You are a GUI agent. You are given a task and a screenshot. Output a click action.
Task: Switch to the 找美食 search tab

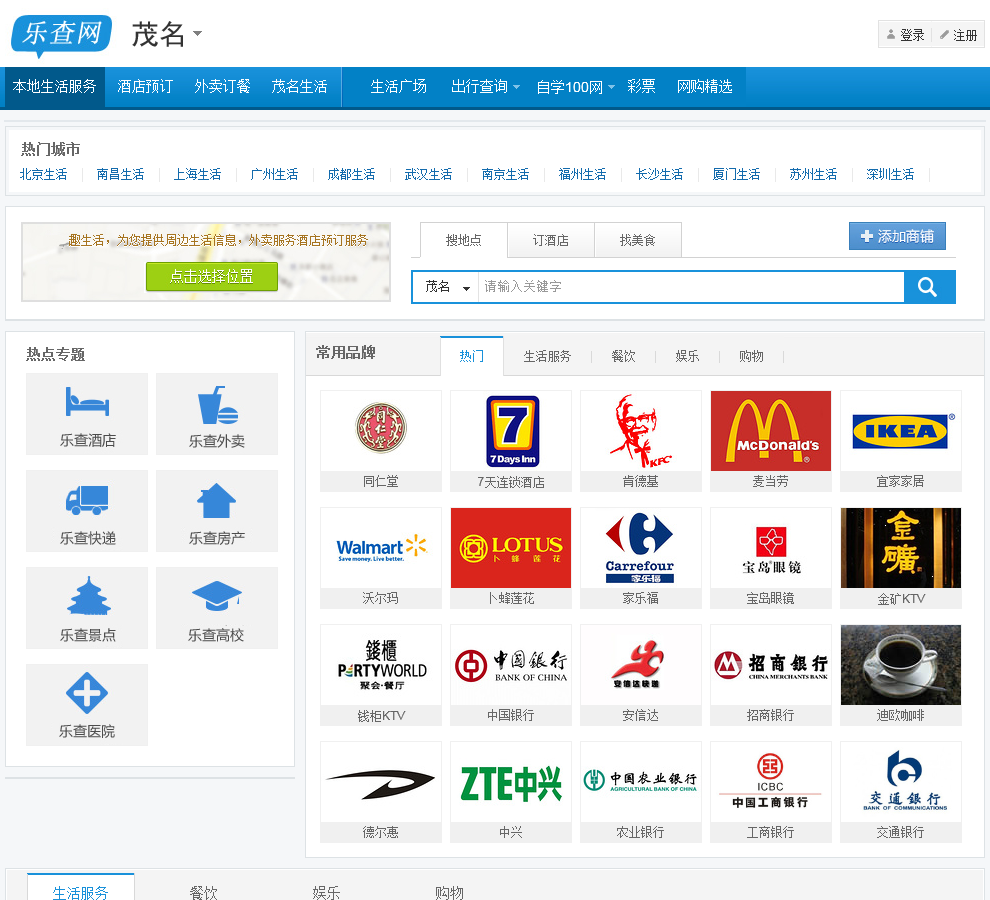point(638,240)
